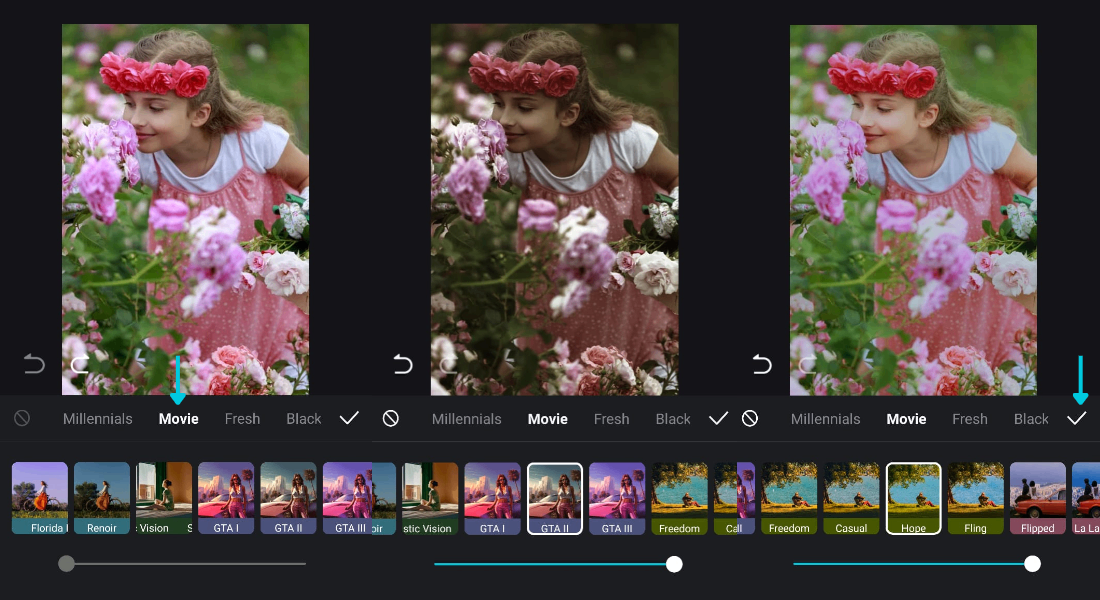Tap the redo arrow on the left screen
1100x600 pixels.
79,364
